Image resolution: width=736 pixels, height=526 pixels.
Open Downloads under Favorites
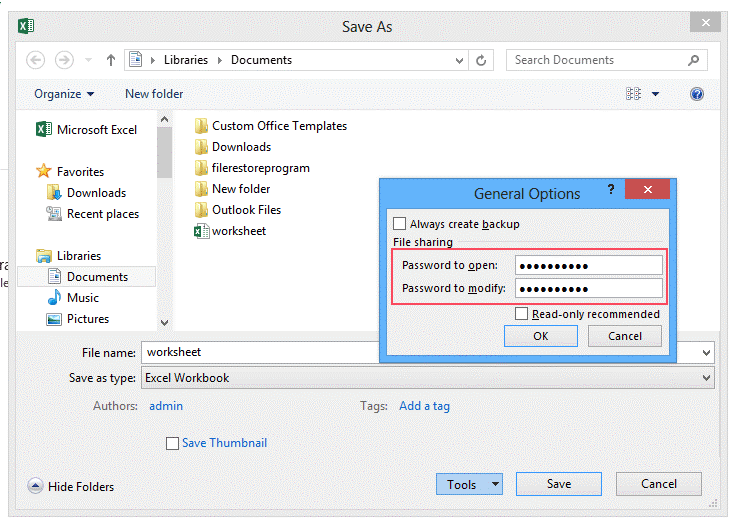[x=86, y=193]
